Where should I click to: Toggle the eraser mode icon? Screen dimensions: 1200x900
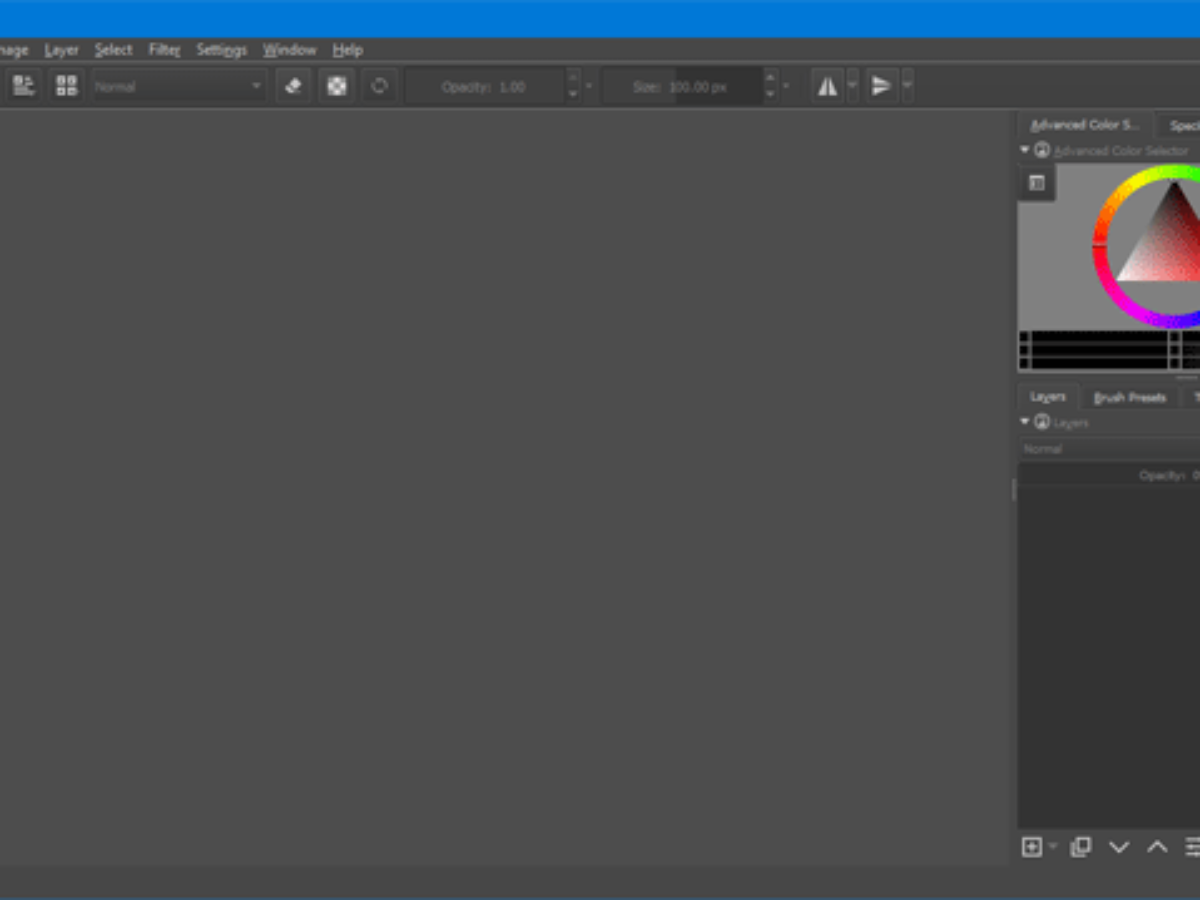293,86
